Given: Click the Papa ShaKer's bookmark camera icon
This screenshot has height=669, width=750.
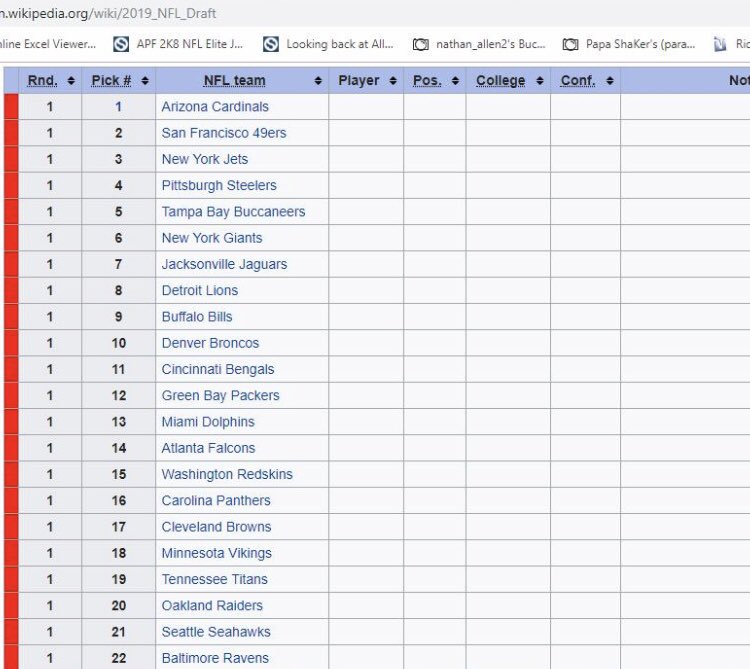Looking at the screenshot, I should tap(571, 44).
